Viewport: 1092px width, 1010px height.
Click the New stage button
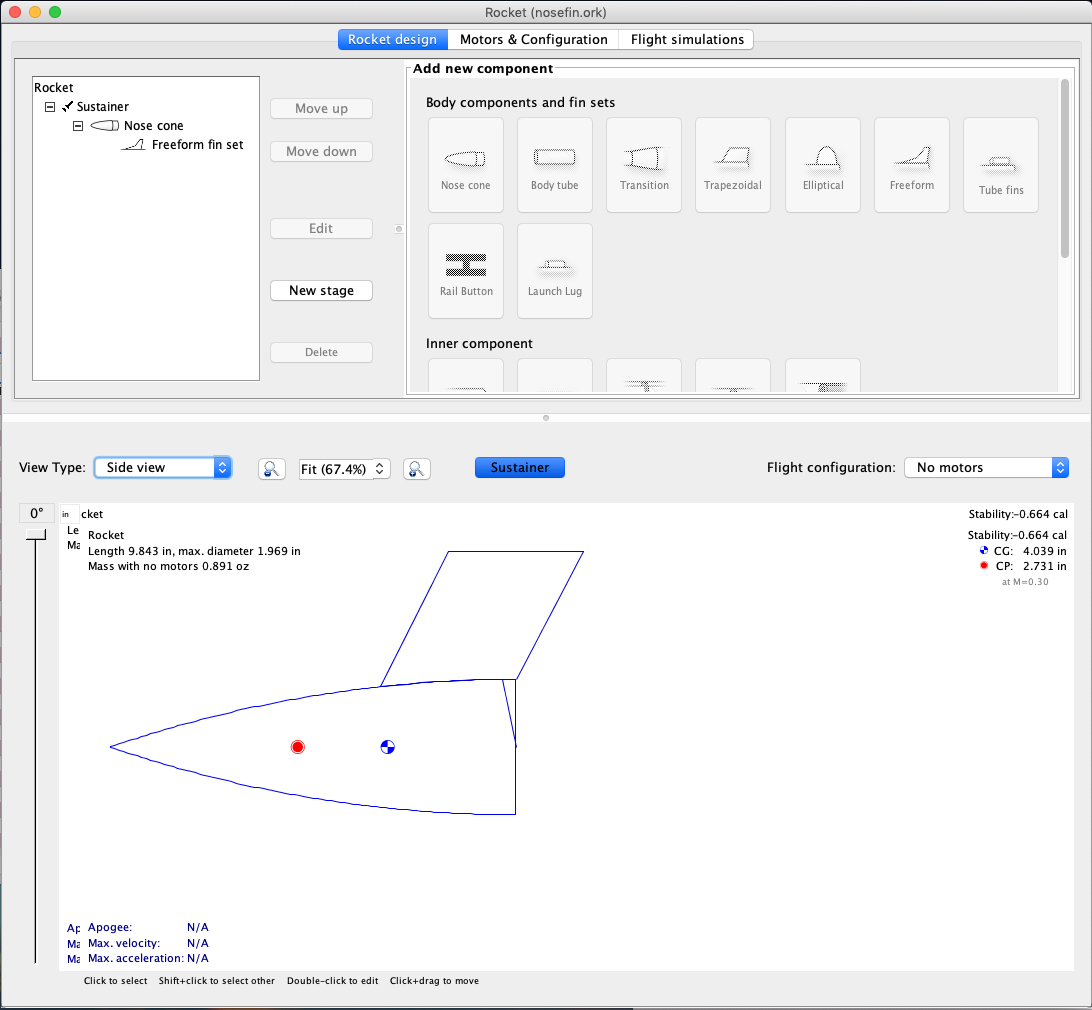321,290
